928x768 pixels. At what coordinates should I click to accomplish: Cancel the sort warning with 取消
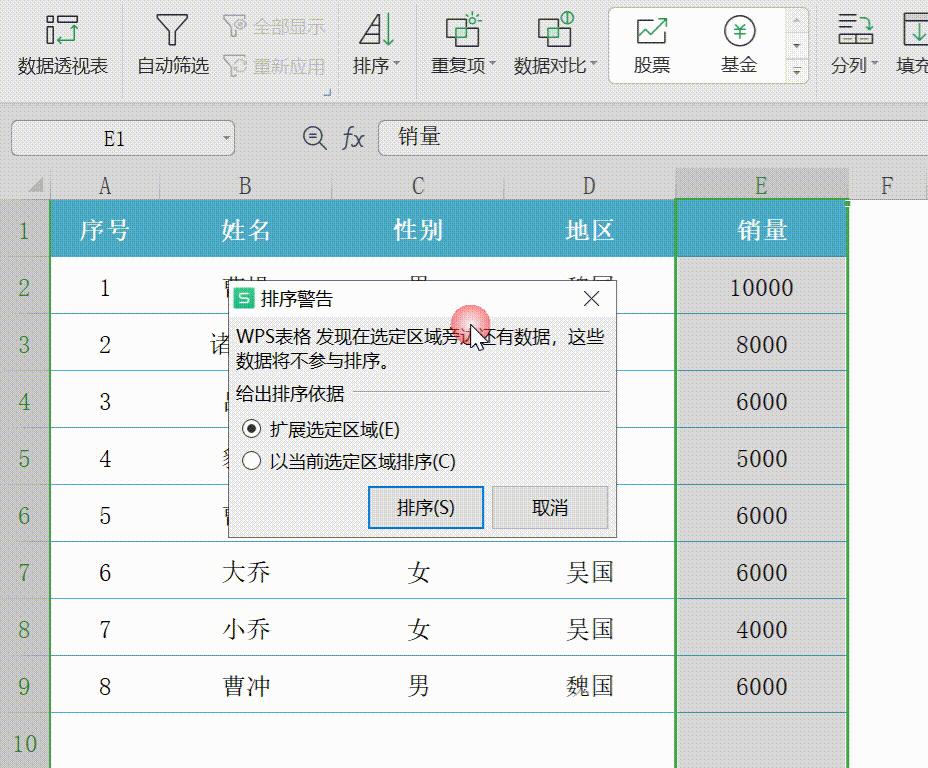[551, 507]
